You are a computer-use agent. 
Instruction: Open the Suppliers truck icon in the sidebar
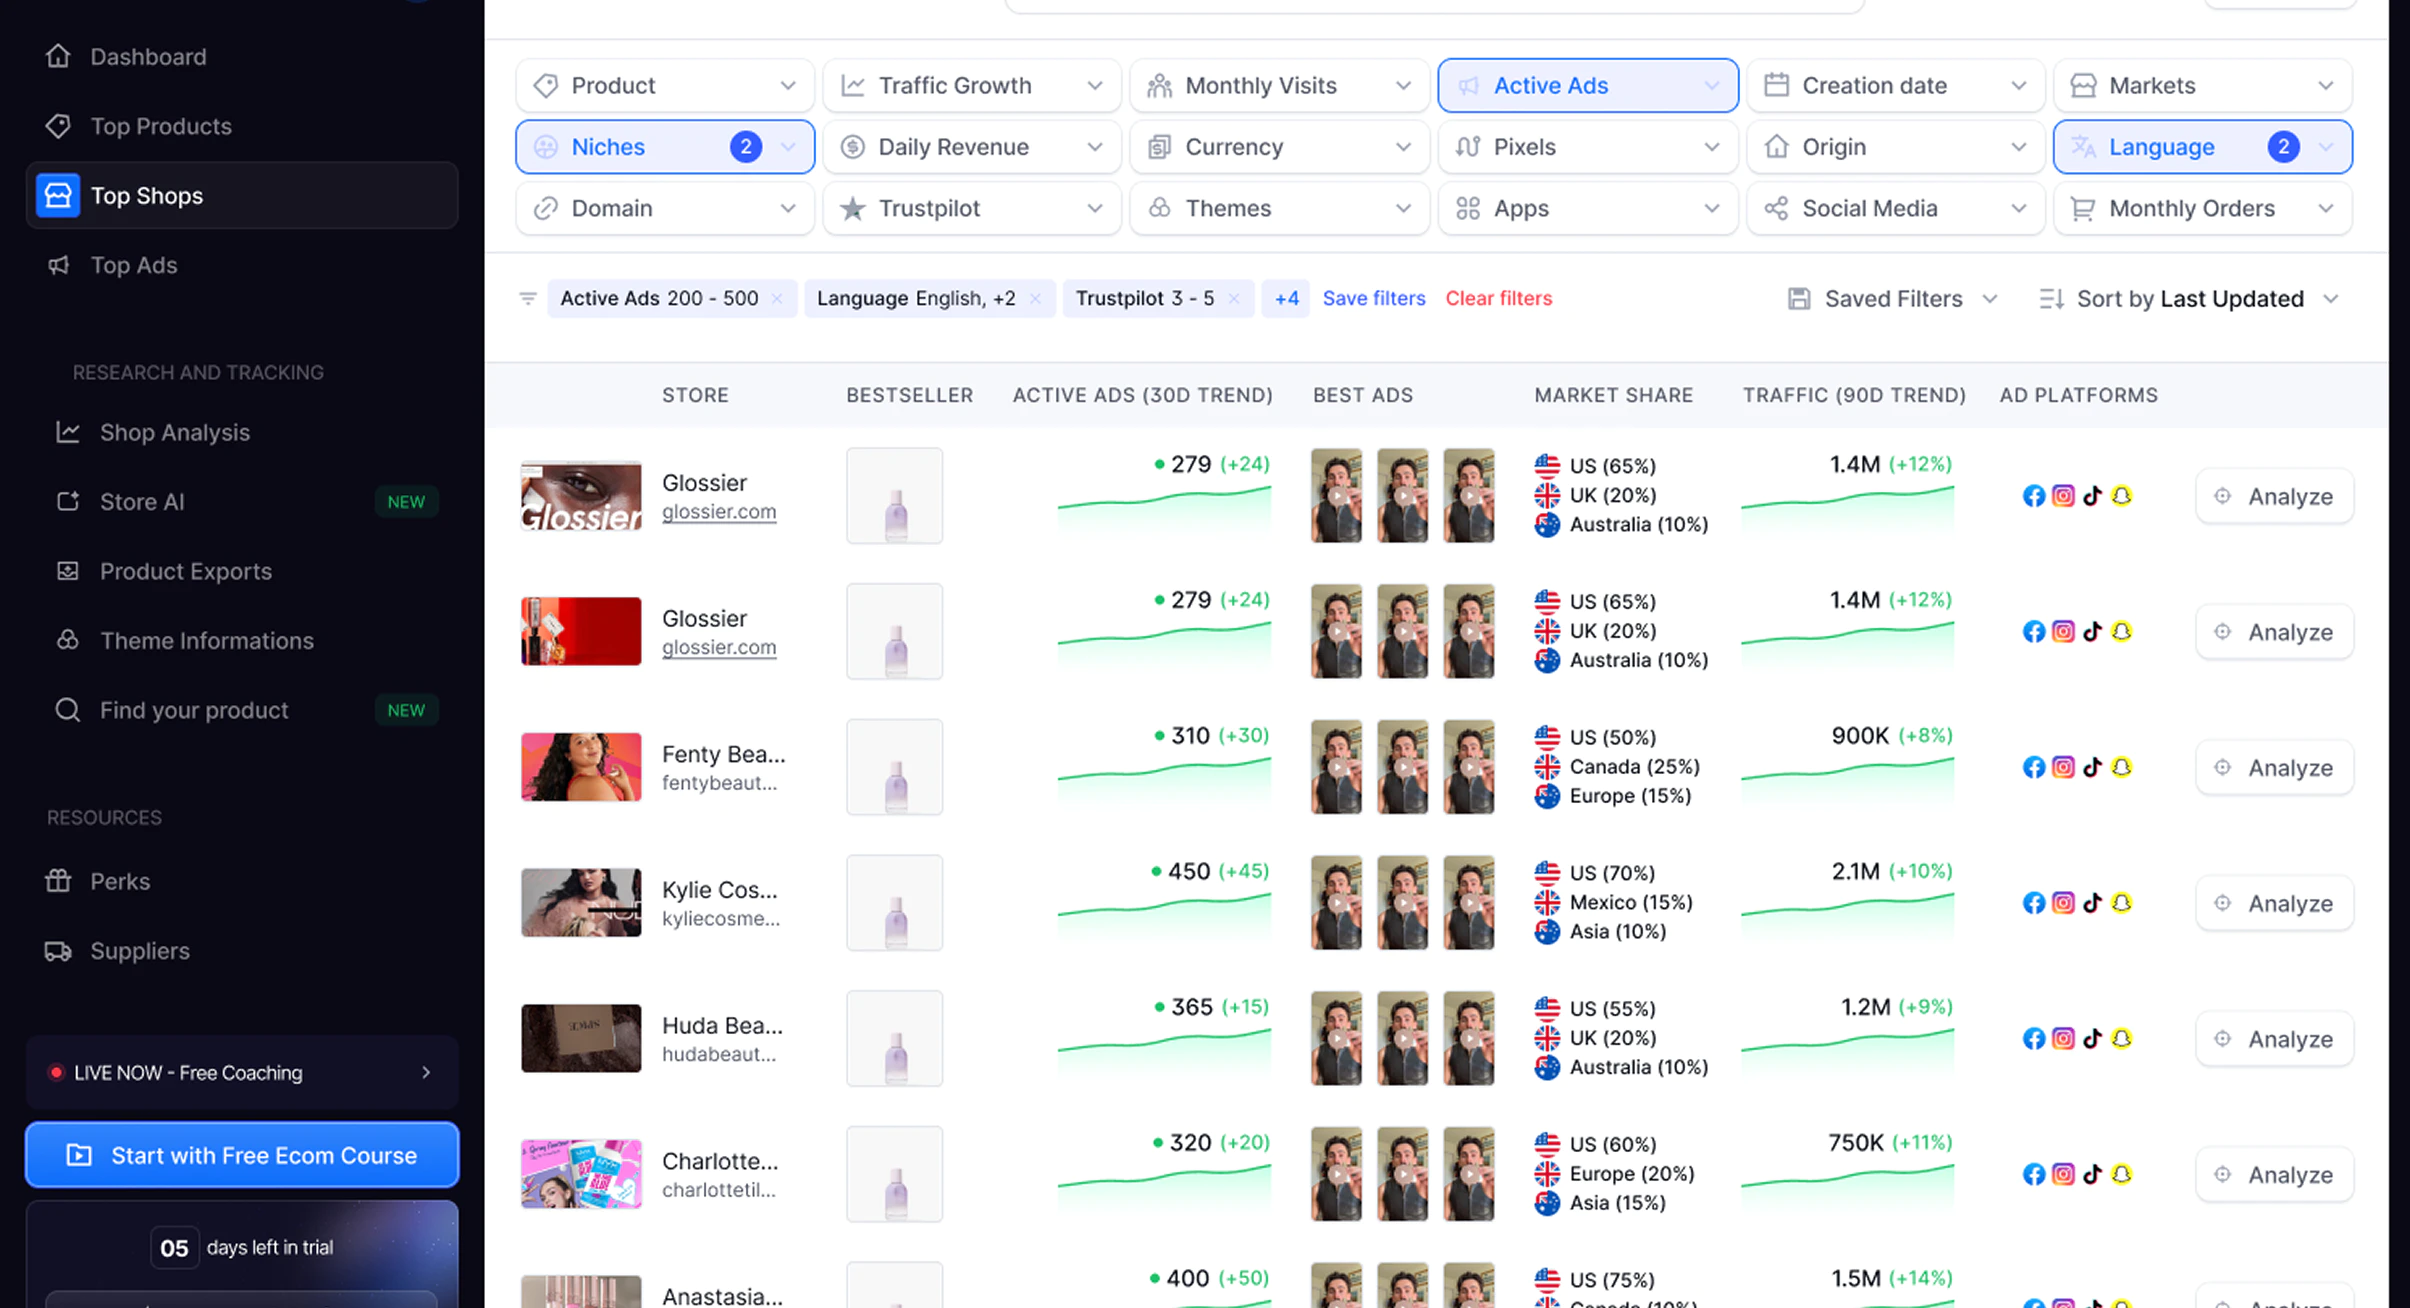coord(58,951)
